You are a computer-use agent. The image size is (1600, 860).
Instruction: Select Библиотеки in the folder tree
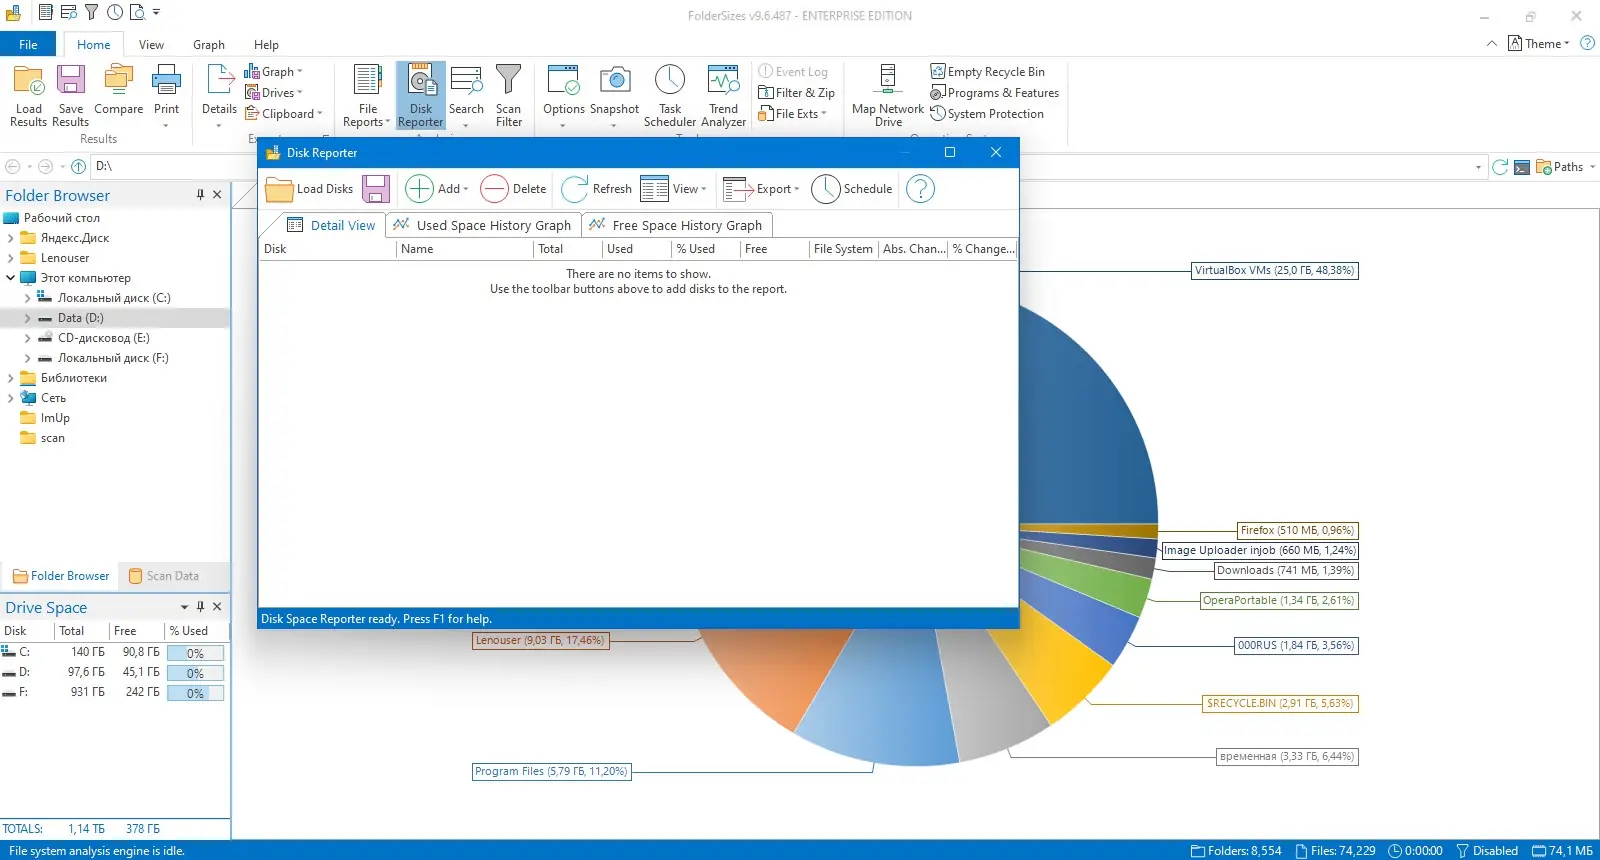(x=74, y=378)
